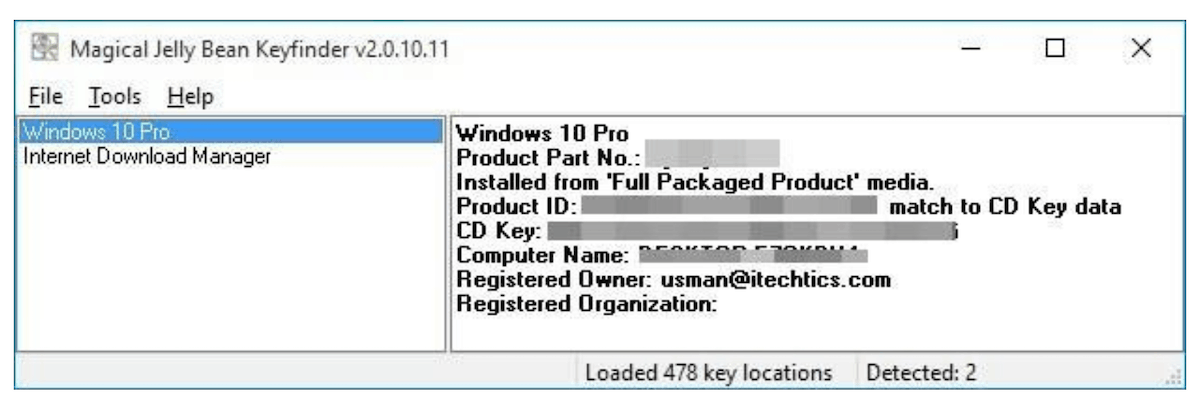The height and width of the screenshot is (408, 1200).
Task: Click the Registered Owner email line
Action: click(x=673, y=280)
